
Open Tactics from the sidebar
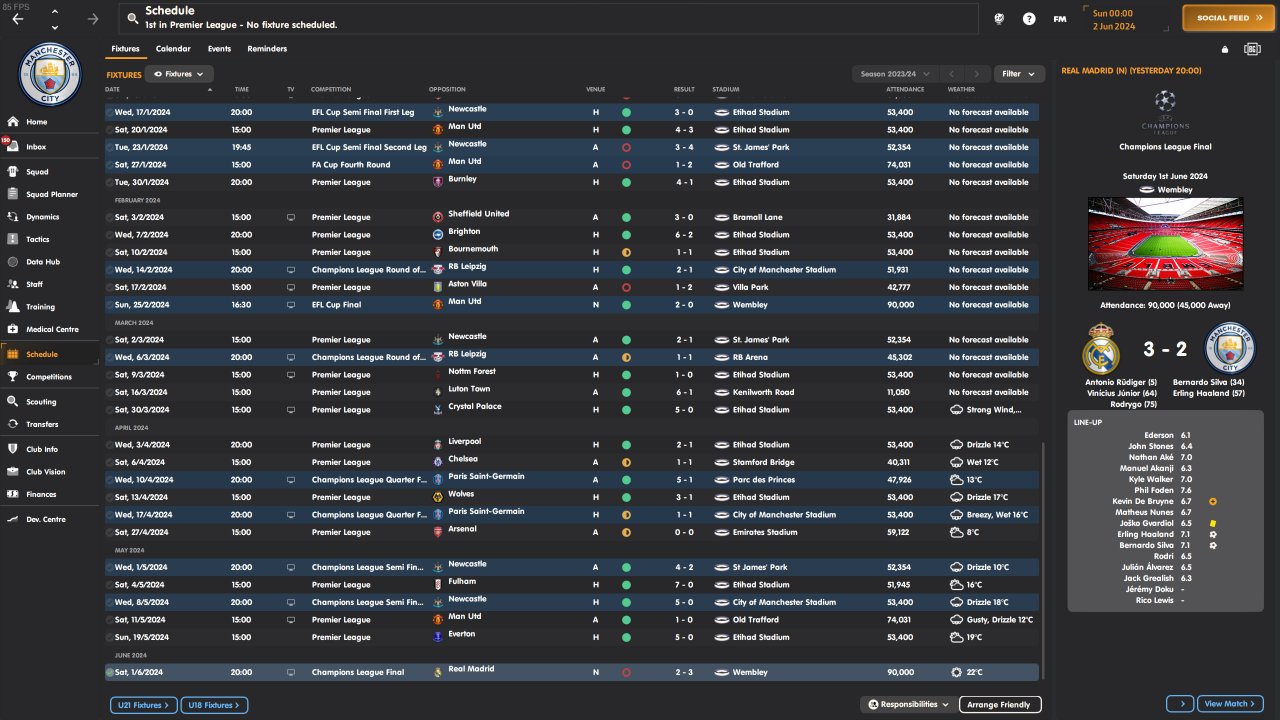[x=38, y=239]
